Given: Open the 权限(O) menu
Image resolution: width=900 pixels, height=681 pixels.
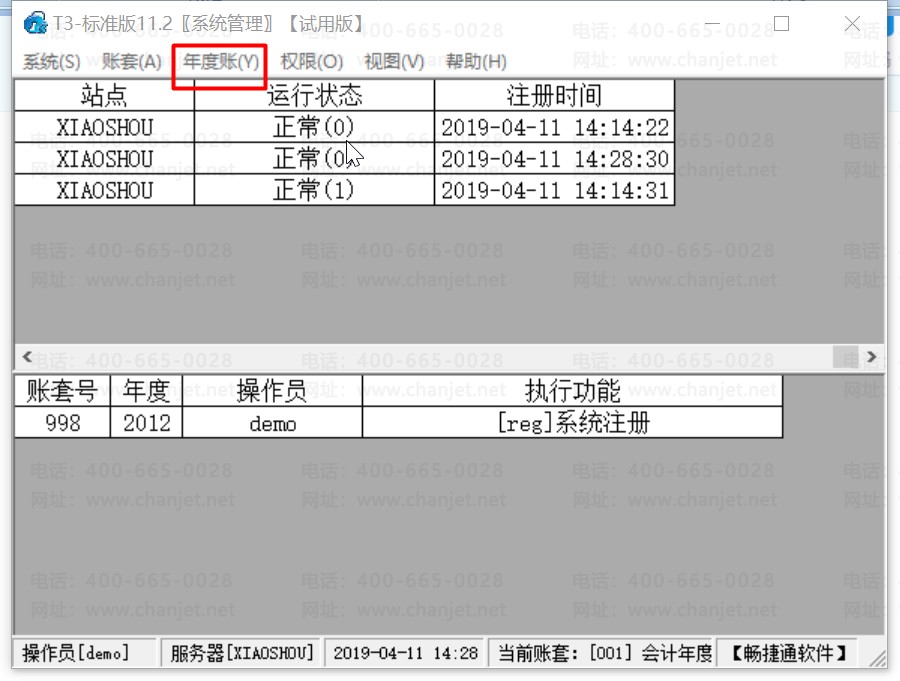Looking at the screenshot, I should point(312,61).
